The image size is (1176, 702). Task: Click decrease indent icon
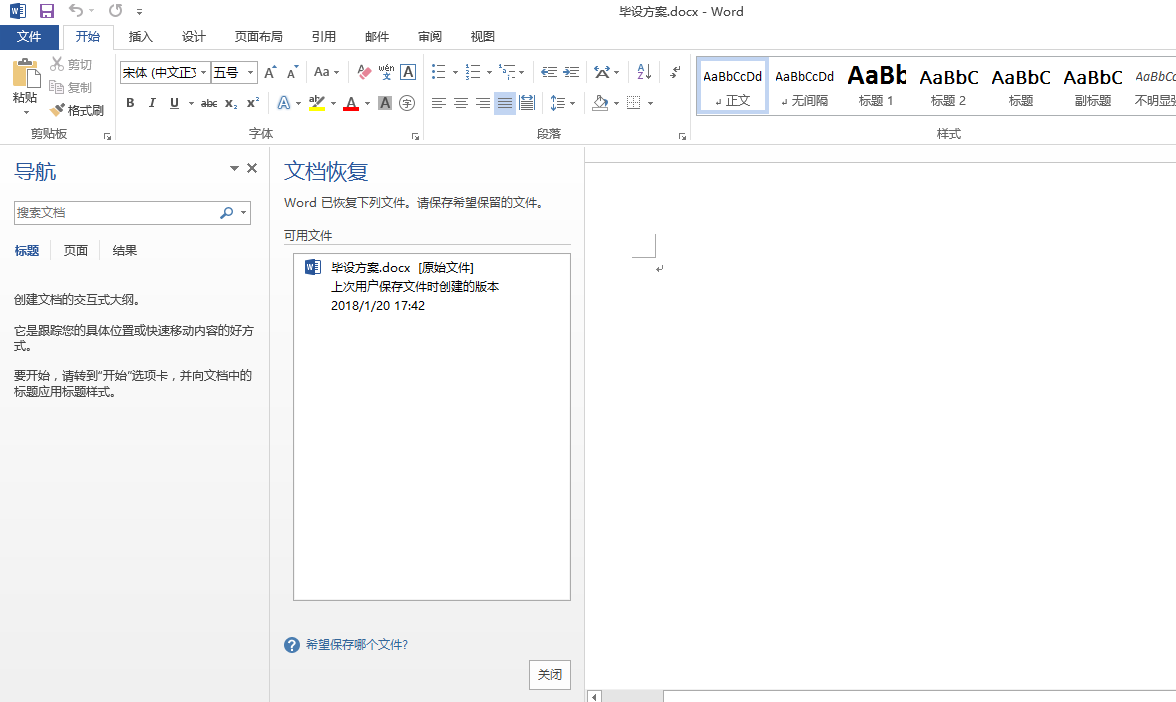(x=549, y=72)
